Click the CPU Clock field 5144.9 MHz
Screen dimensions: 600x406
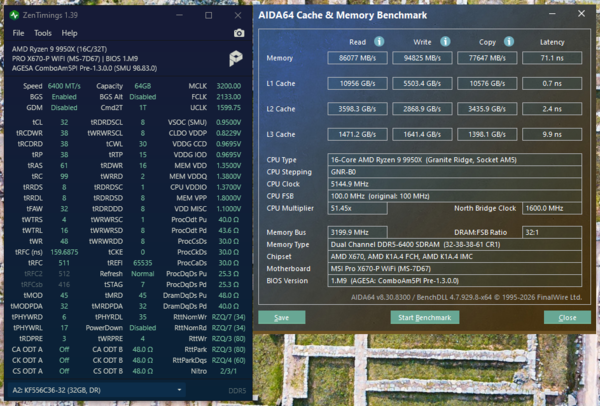point(455,184)
